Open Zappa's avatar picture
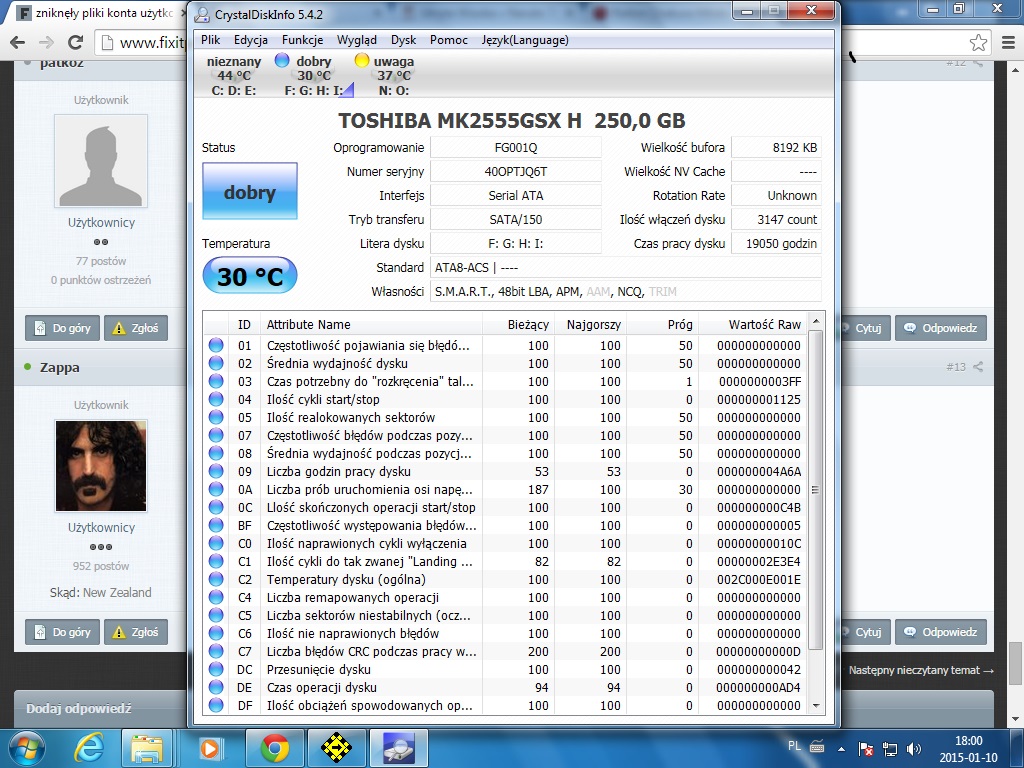Screen dimensions: 1024x768 click(101, 466)
